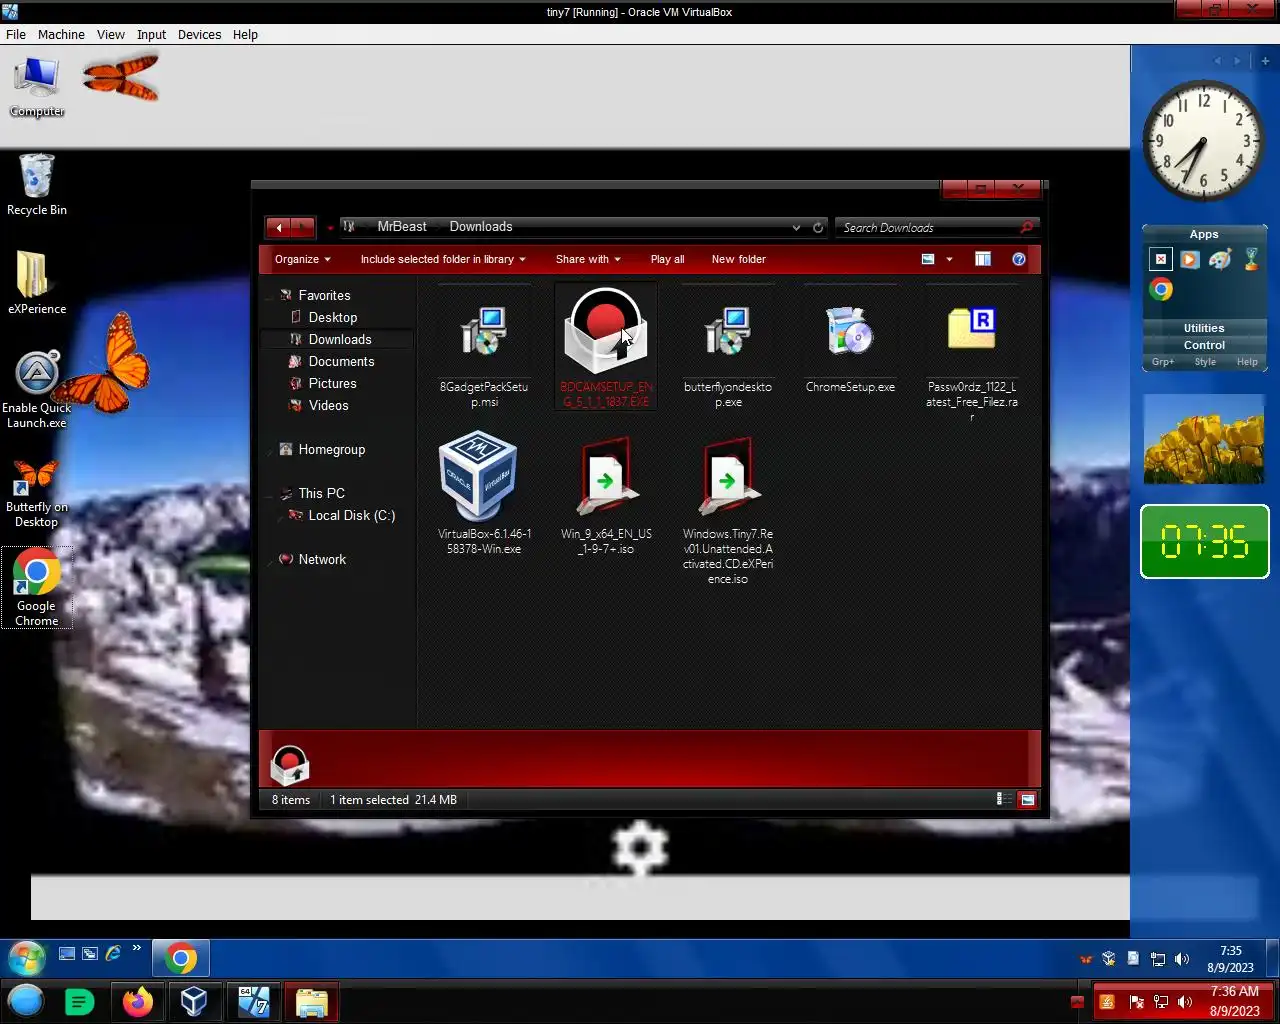Viewport: 1280px width, 1024px height.
Task: Open VirtualBox from host taskbar
Action: coord(194,1002)
